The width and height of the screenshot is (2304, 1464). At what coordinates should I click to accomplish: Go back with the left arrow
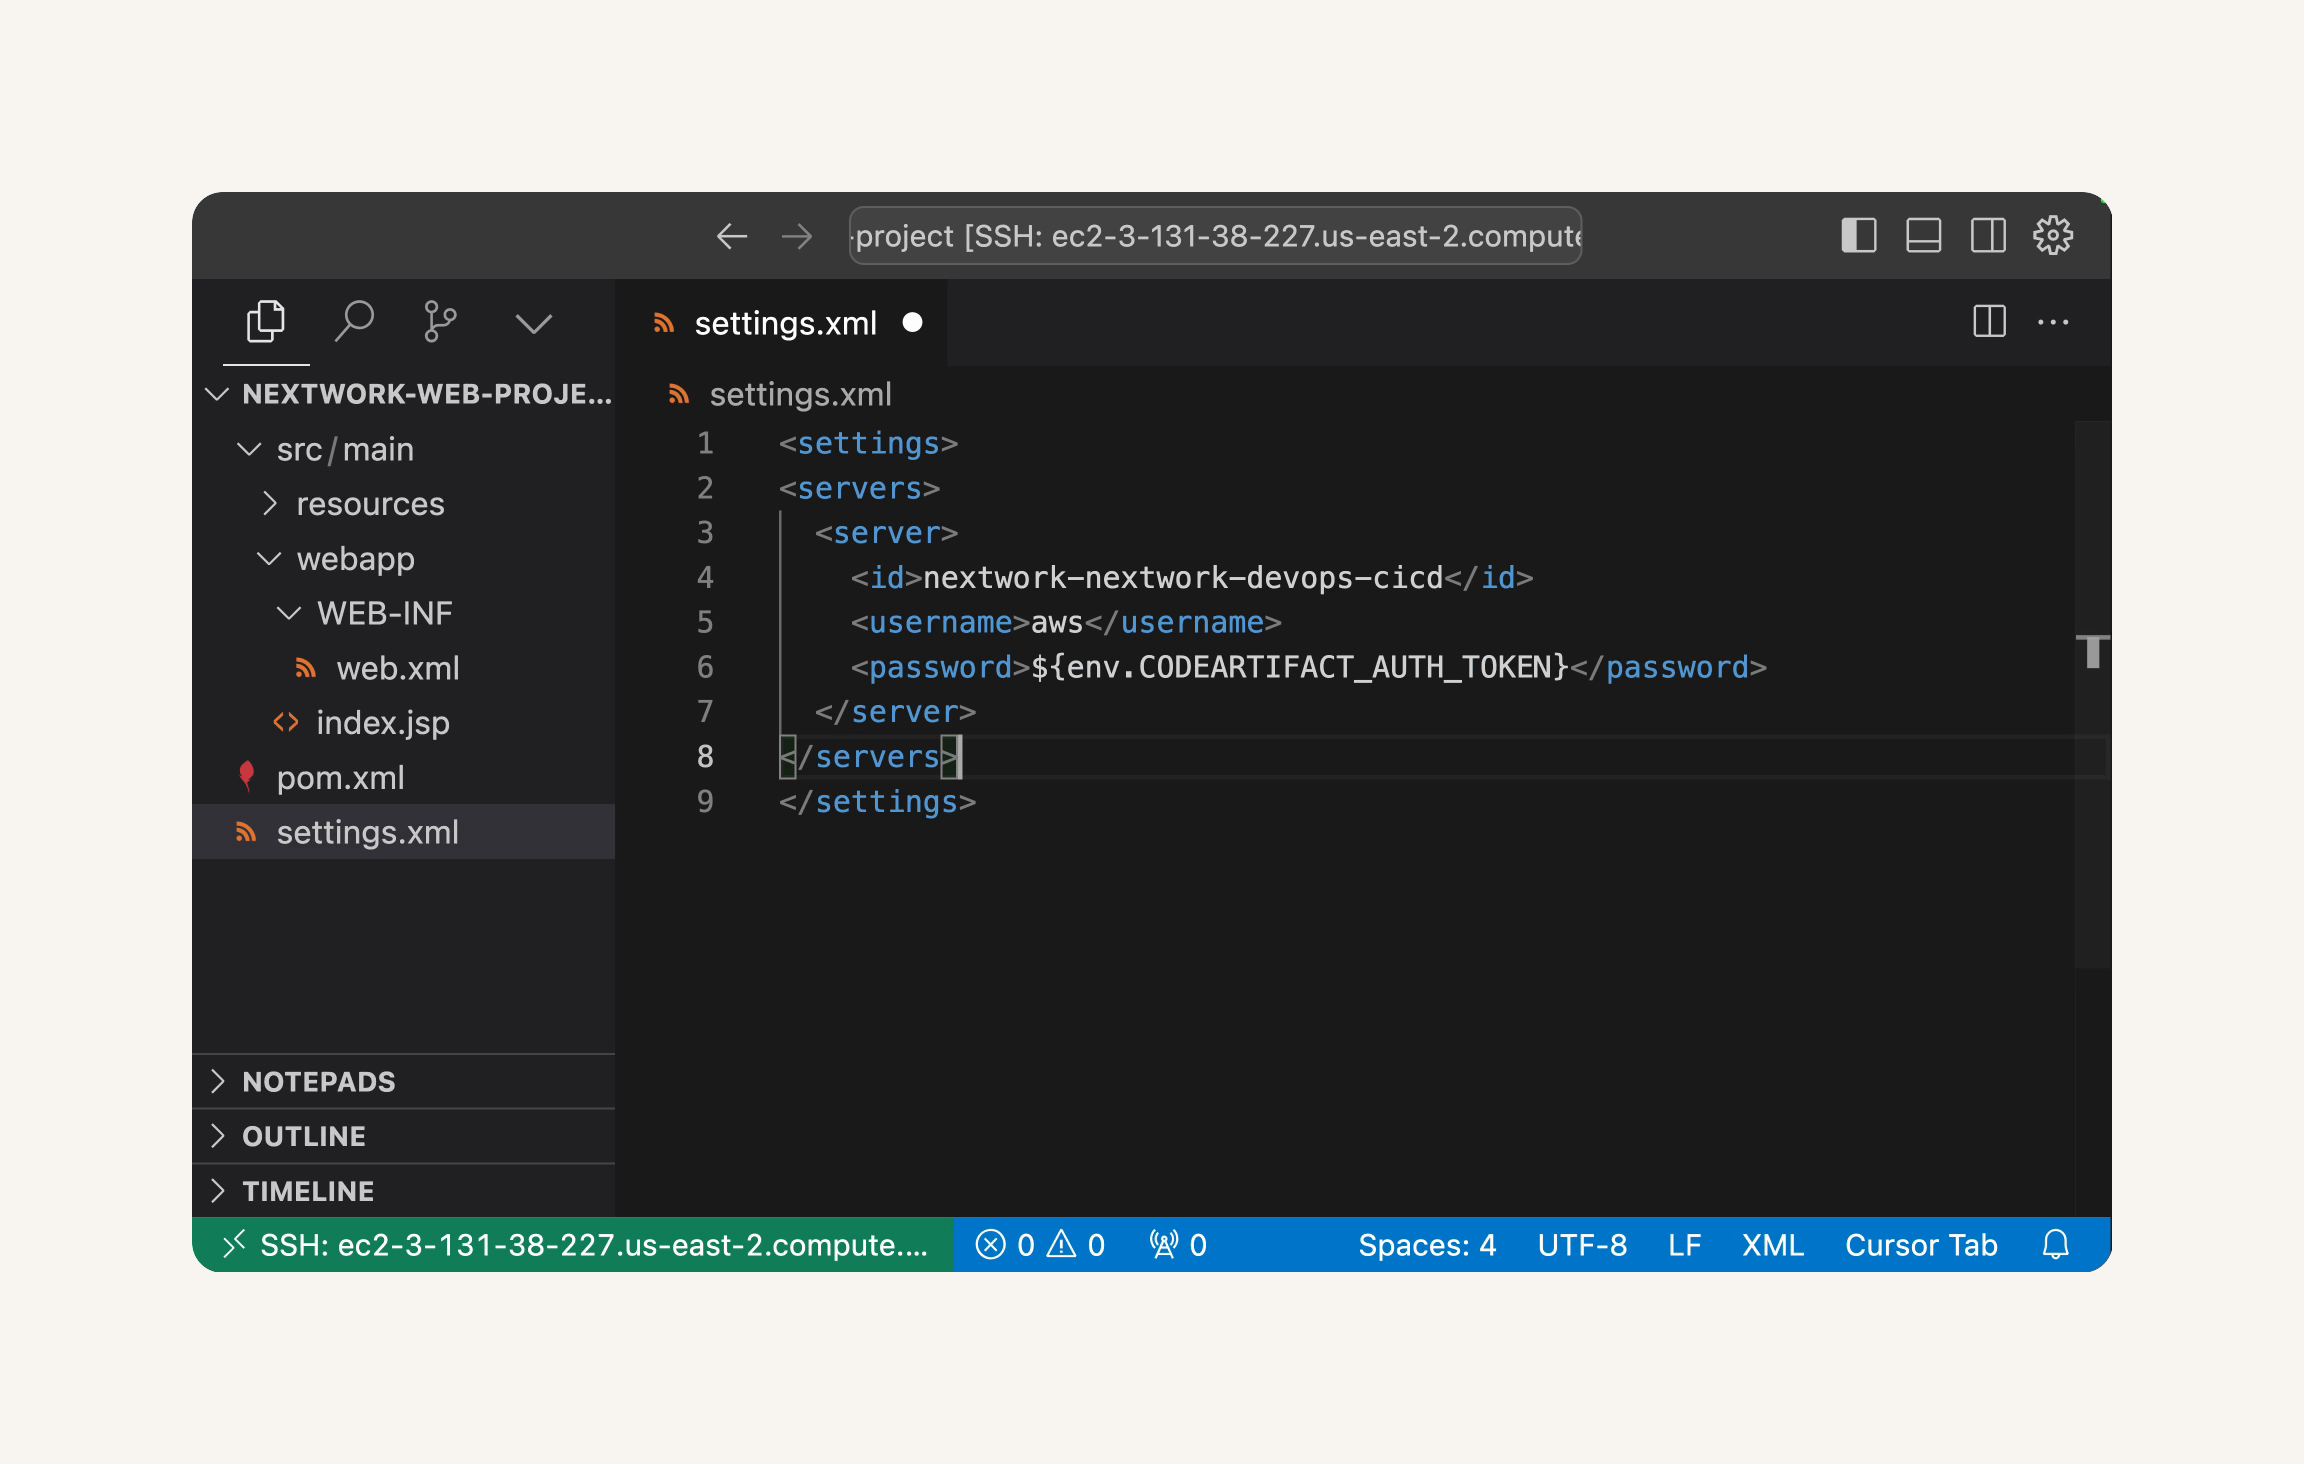(x=732, y=236)
